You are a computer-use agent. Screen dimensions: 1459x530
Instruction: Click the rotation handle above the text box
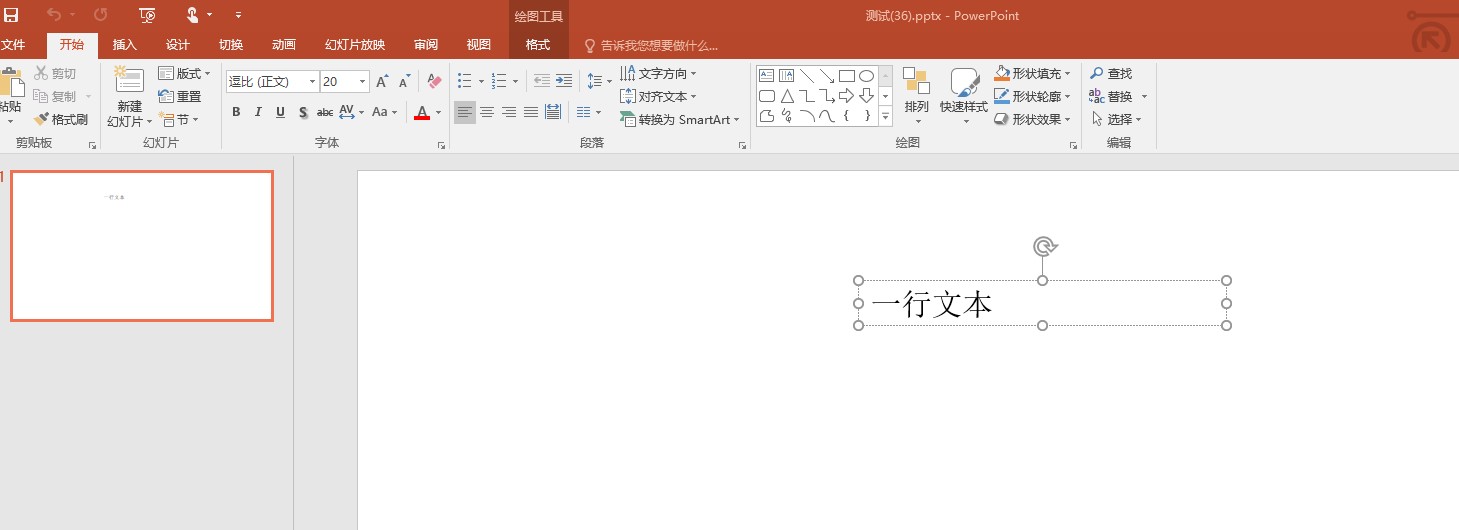[x=1043, y=246]
